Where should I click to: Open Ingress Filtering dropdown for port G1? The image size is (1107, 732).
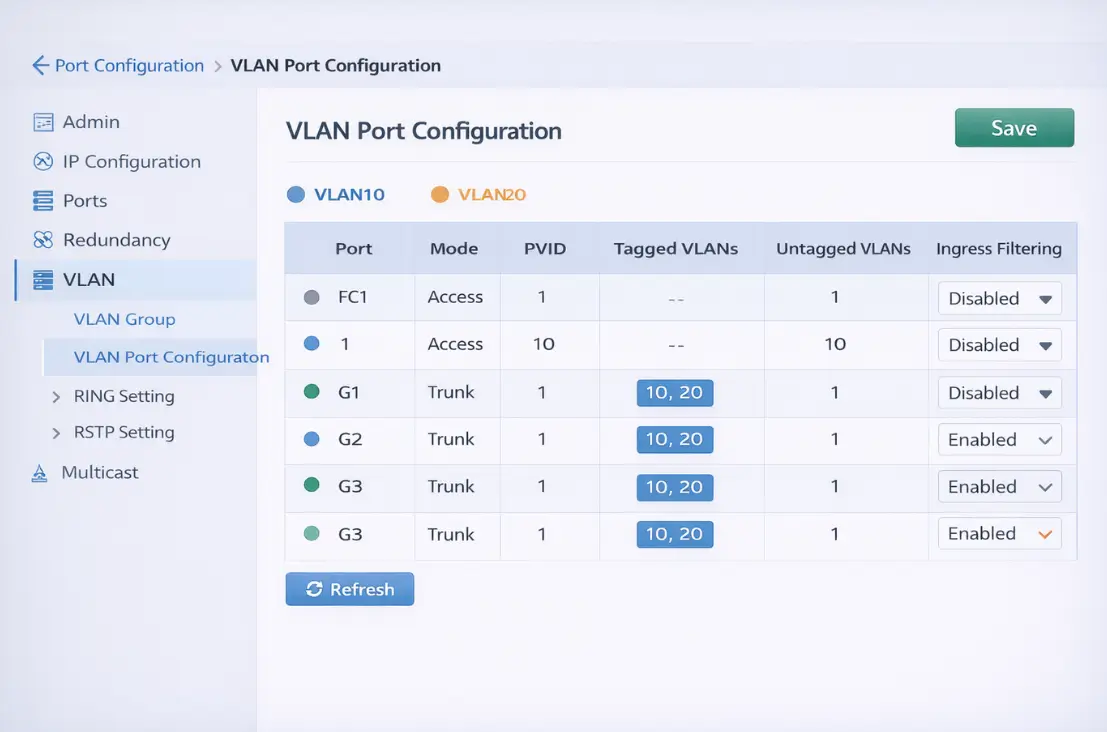(999, 393)
